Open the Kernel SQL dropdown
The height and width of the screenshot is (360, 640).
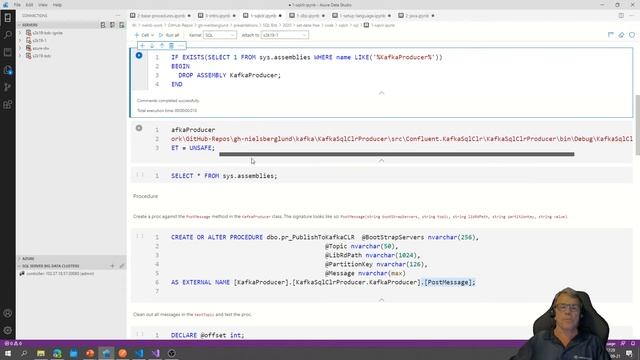pos(220,35)
